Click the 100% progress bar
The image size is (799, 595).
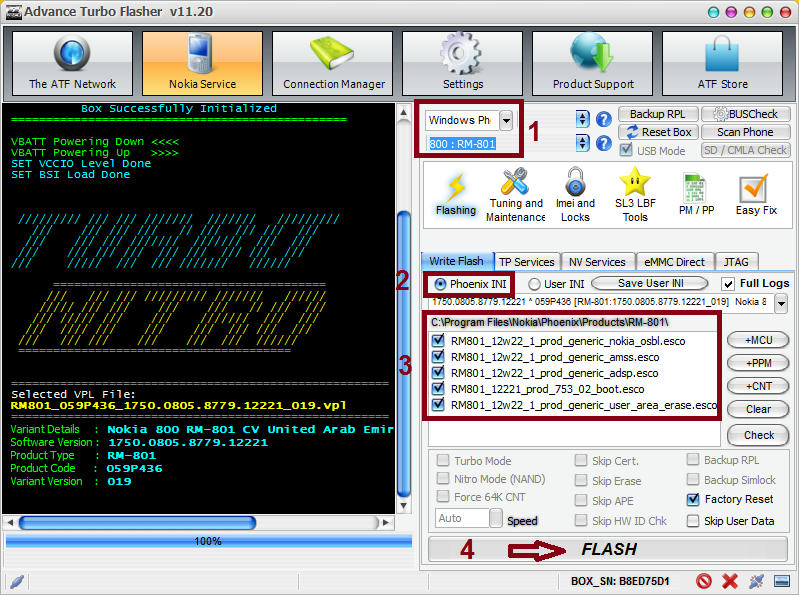point(209,542)
